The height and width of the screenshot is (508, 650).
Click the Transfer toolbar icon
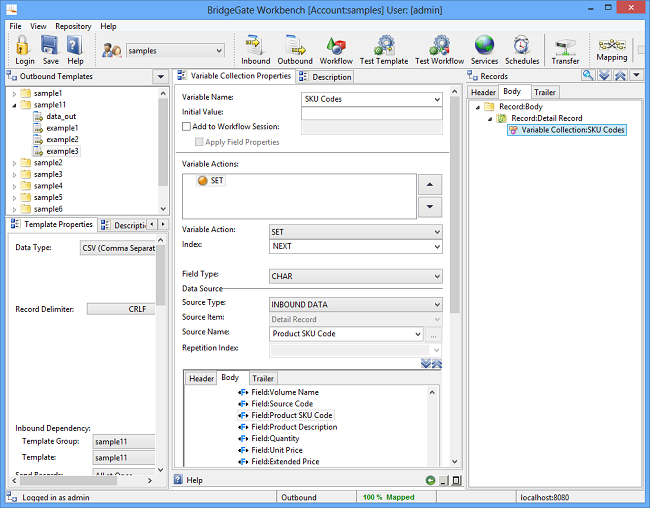click(565, 48)
